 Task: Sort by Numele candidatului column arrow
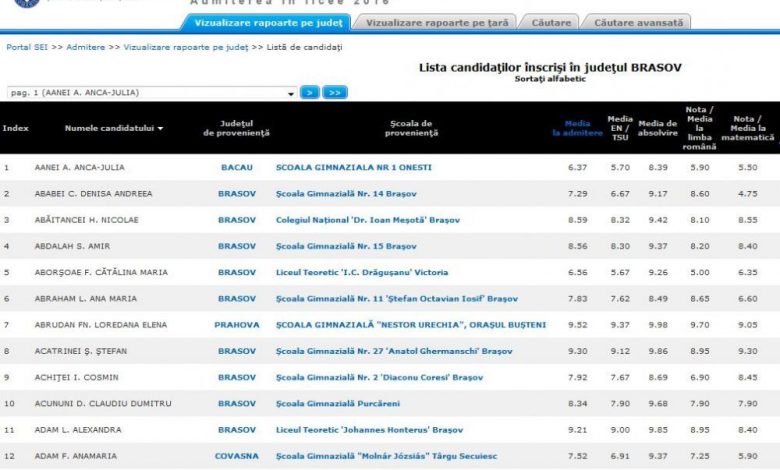161,128
